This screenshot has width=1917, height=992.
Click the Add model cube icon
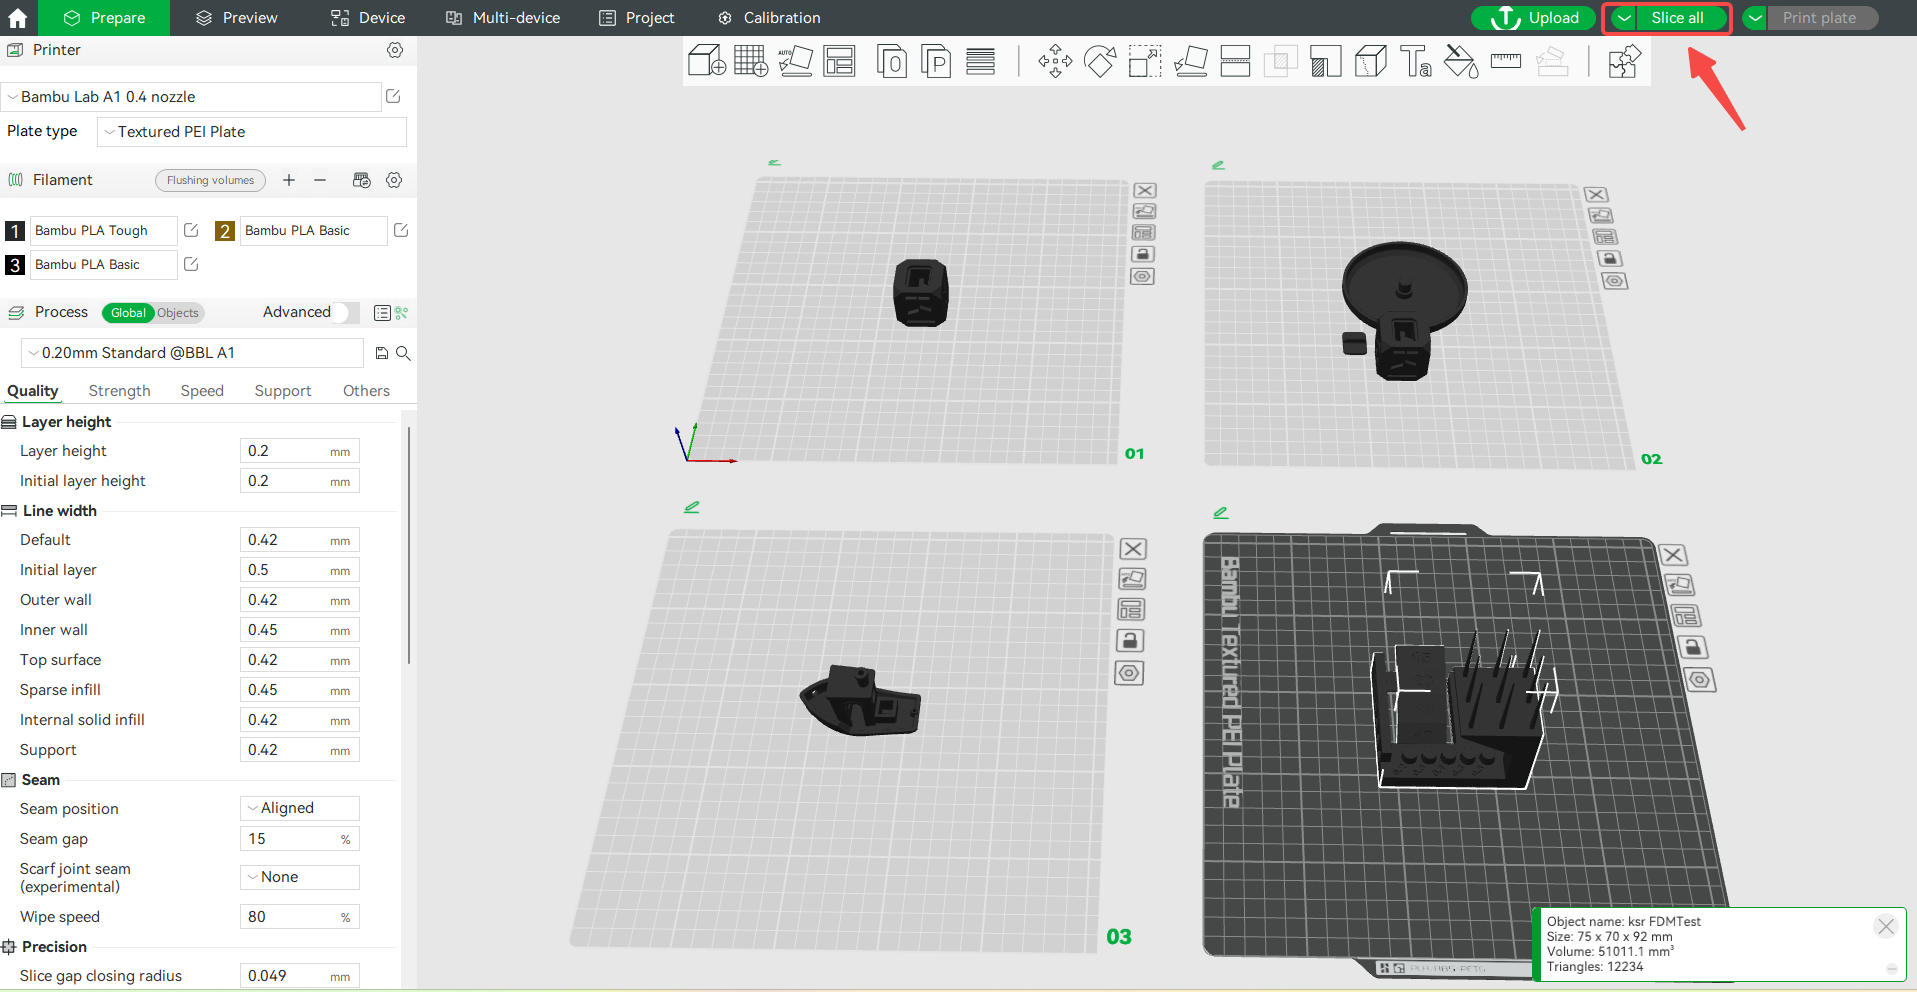pos(706,62)
